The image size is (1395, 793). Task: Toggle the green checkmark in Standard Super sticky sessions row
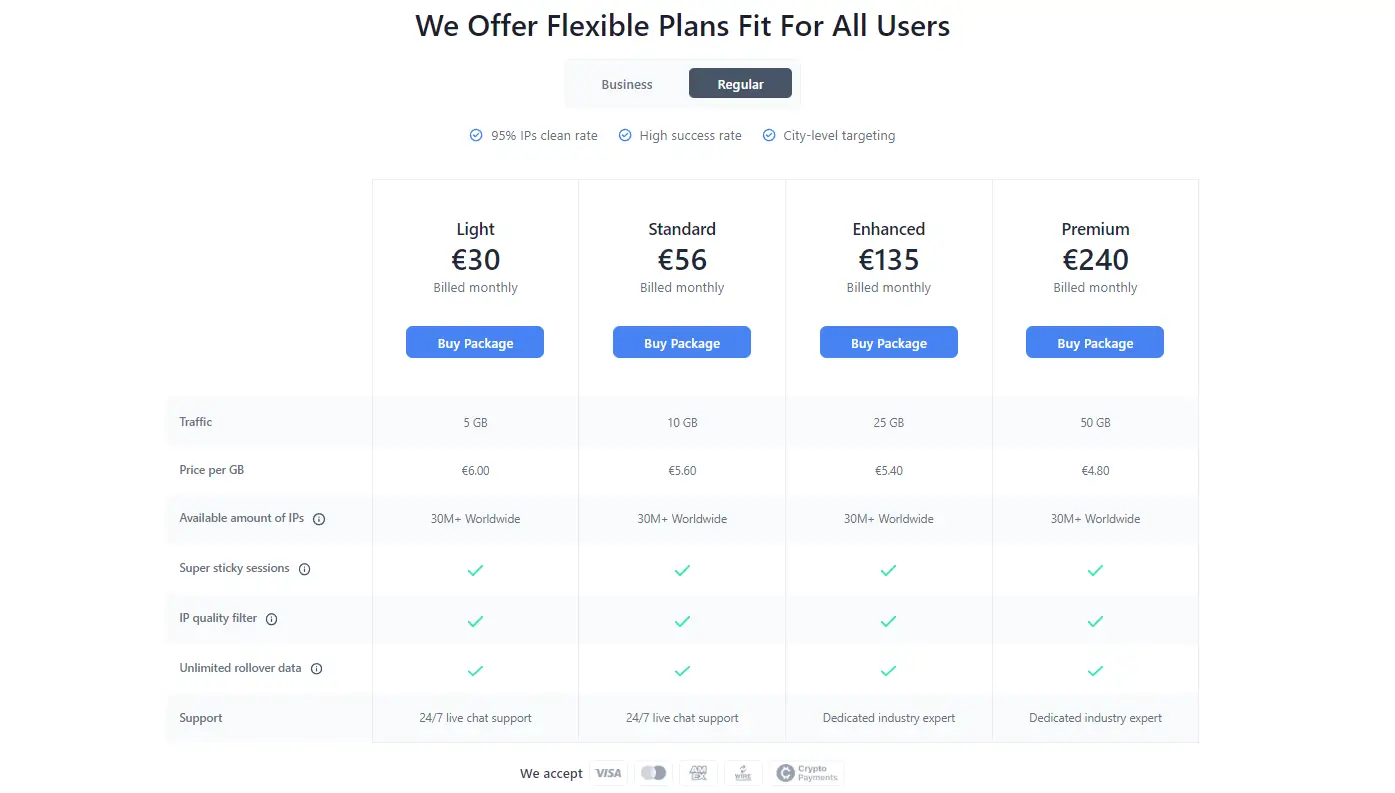682,570
